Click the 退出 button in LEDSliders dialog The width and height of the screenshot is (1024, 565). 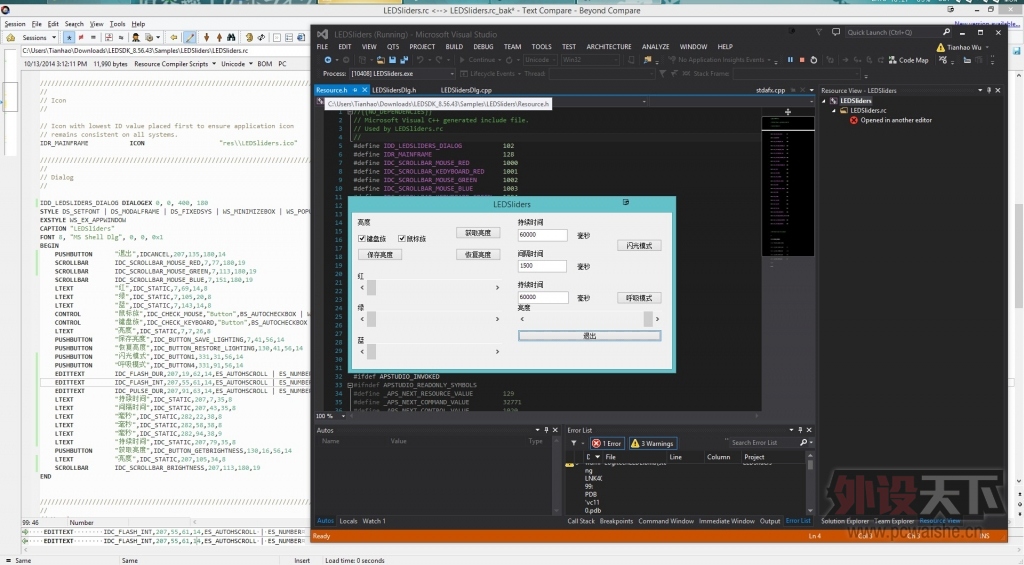tap(590, 336)
